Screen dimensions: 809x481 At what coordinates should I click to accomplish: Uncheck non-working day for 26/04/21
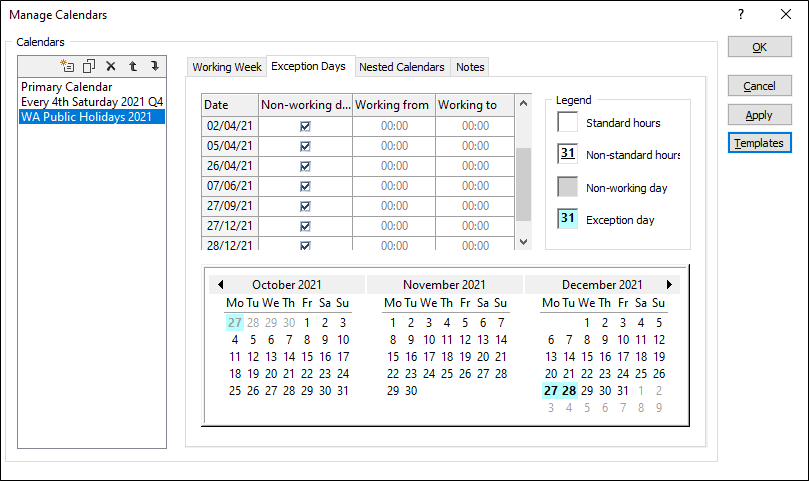pyautogui.click(x=305, y=166)
